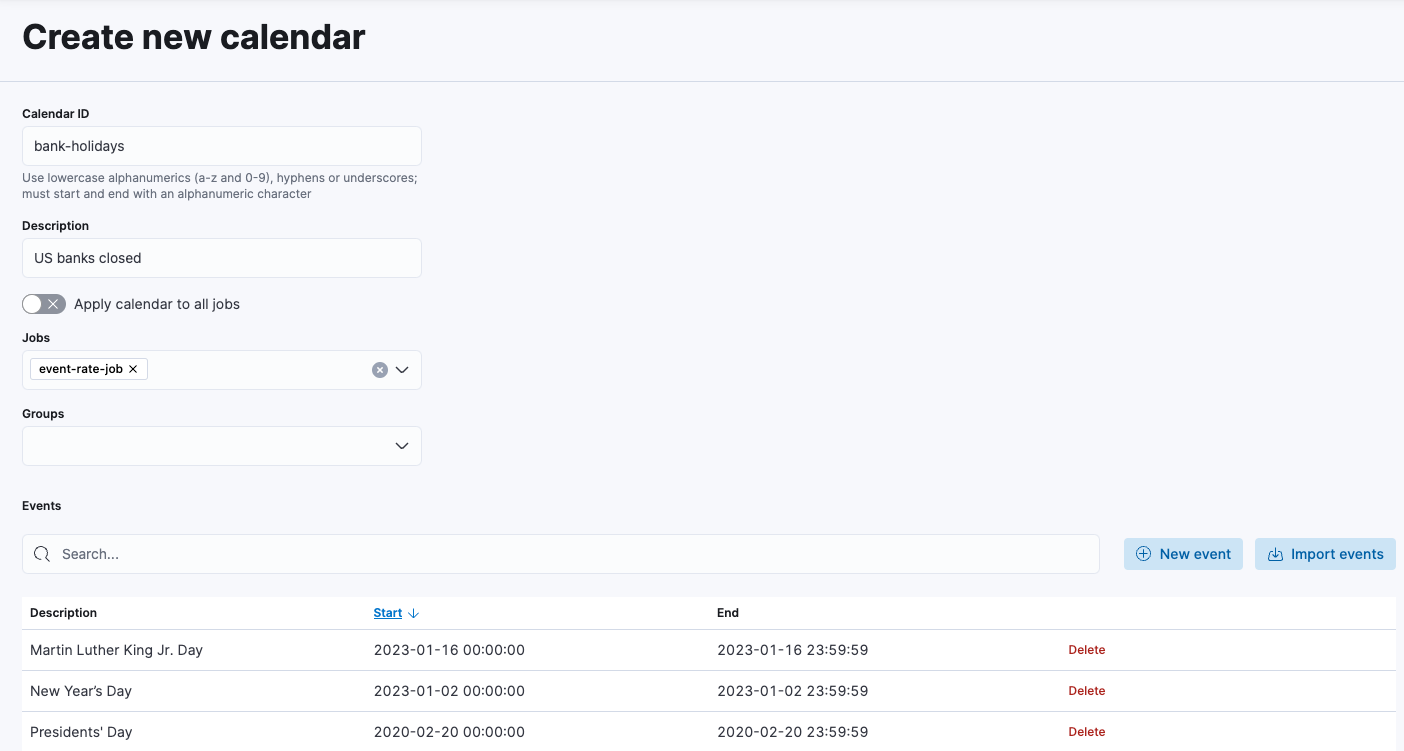Screen dimensions: 1404x751
Task: Delete the Presidents' Day event
Action: [1086, 732]
